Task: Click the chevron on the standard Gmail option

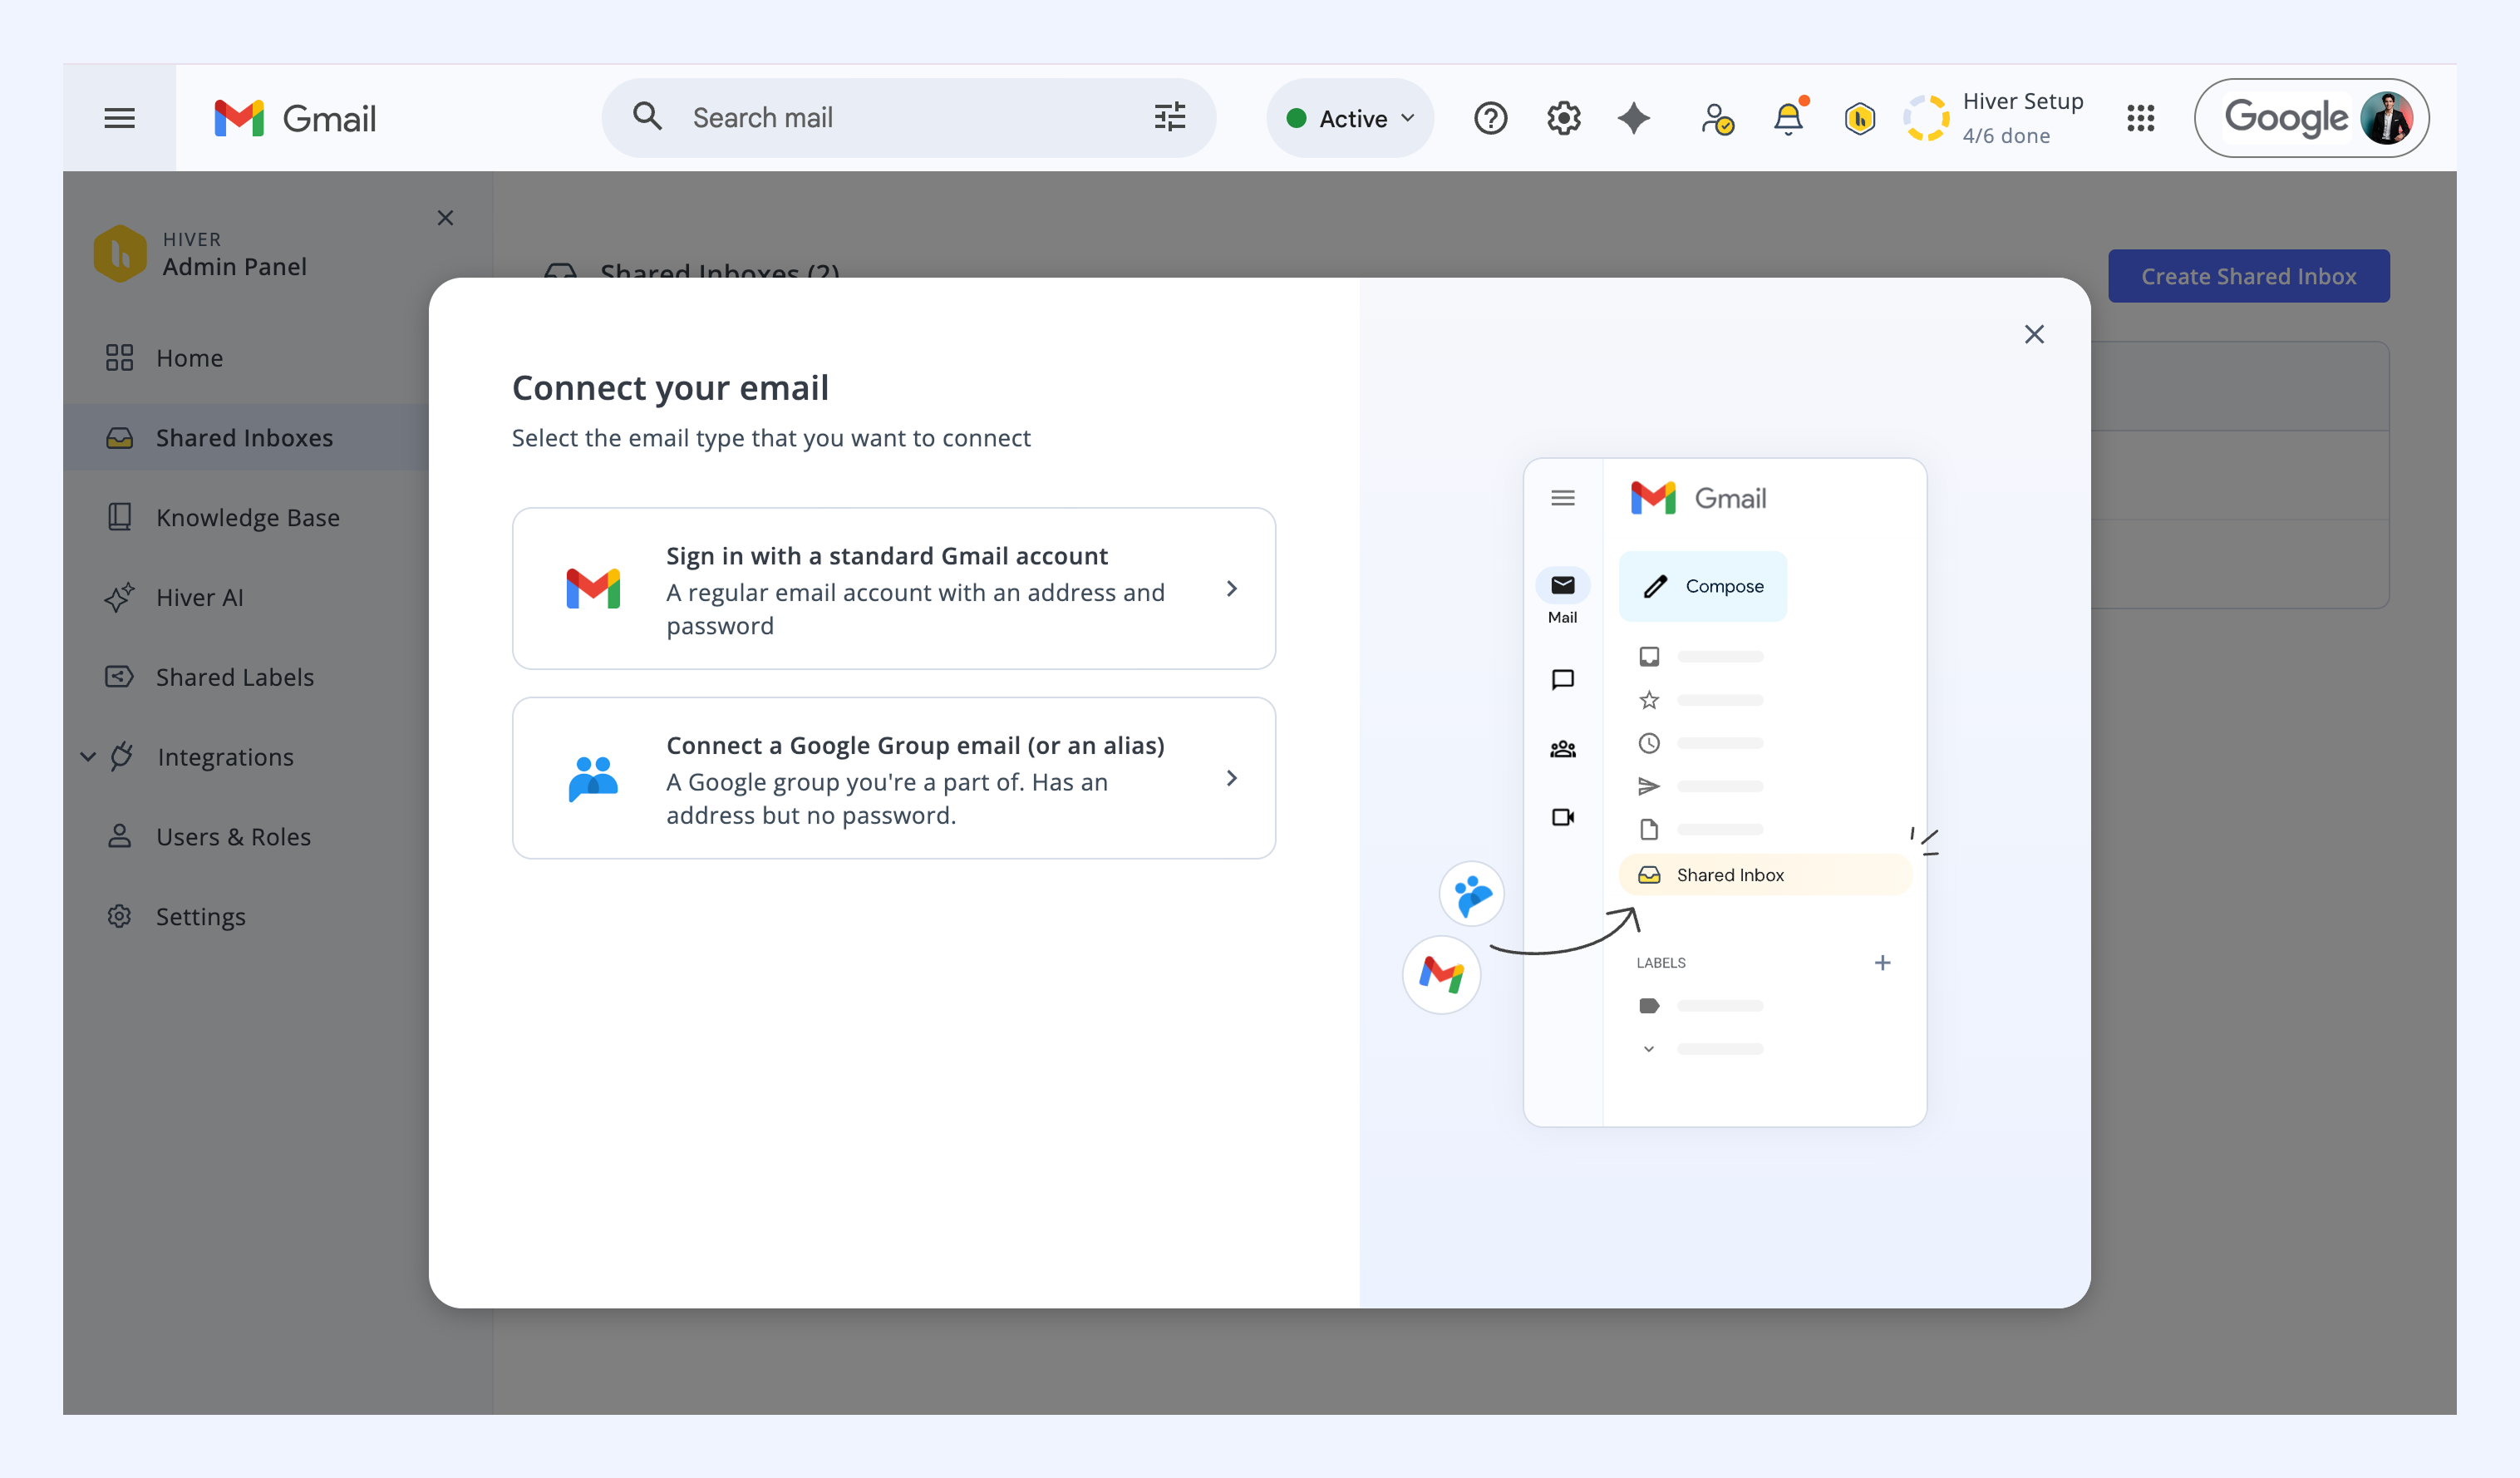Action: click(x=1232, y=589)
